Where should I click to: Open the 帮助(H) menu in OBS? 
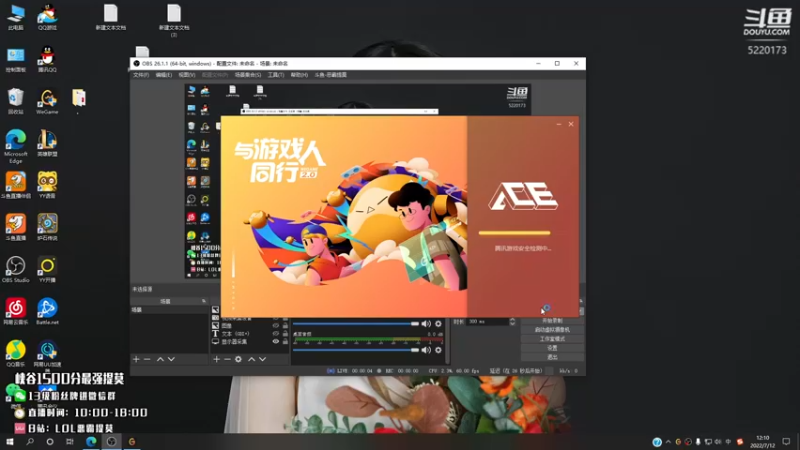point(299,75)
